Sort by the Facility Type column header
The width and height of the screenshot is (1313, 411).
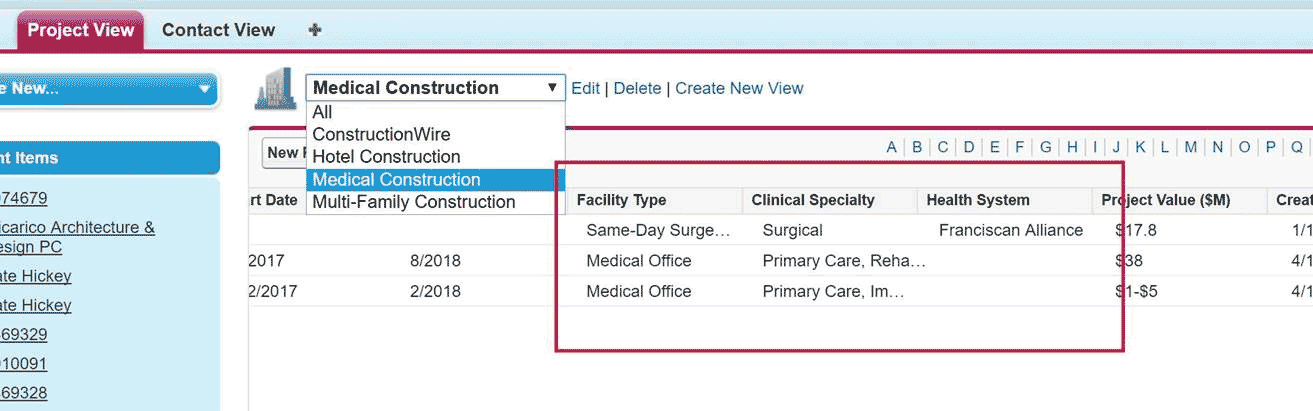(621, 200)
